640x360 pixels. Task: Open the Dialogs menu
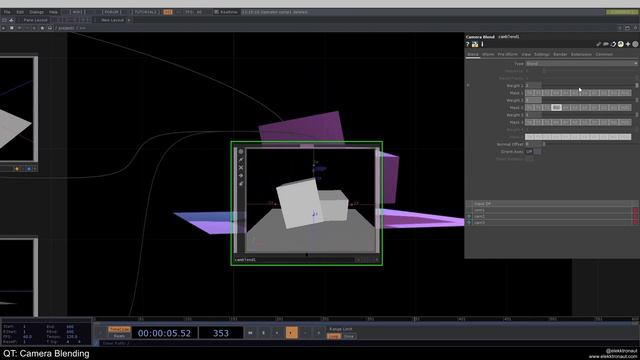[x=36, y=12]
